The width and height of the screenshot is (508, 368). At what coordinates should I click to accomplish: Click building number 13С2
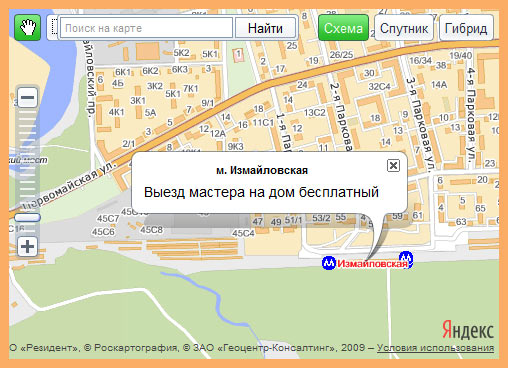point(314,113)
